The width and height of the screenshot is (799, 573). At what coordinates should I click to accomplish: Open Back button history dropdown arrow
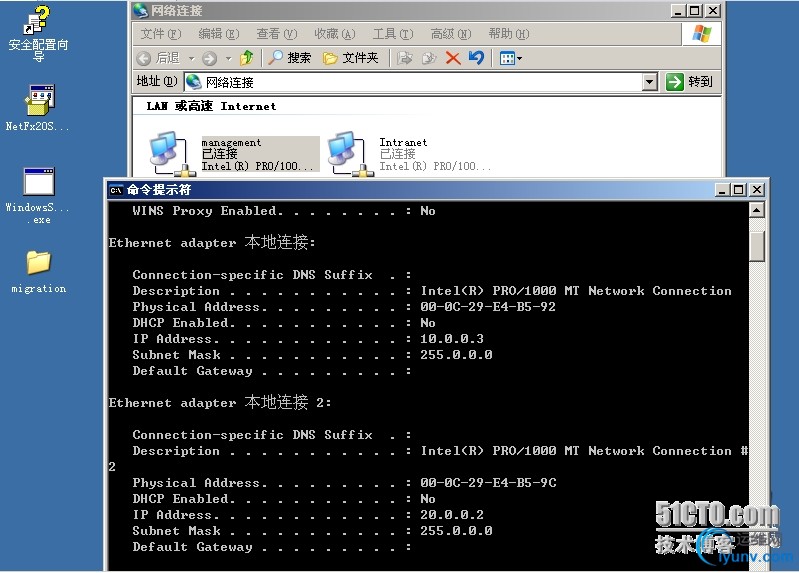click(192, 59)
